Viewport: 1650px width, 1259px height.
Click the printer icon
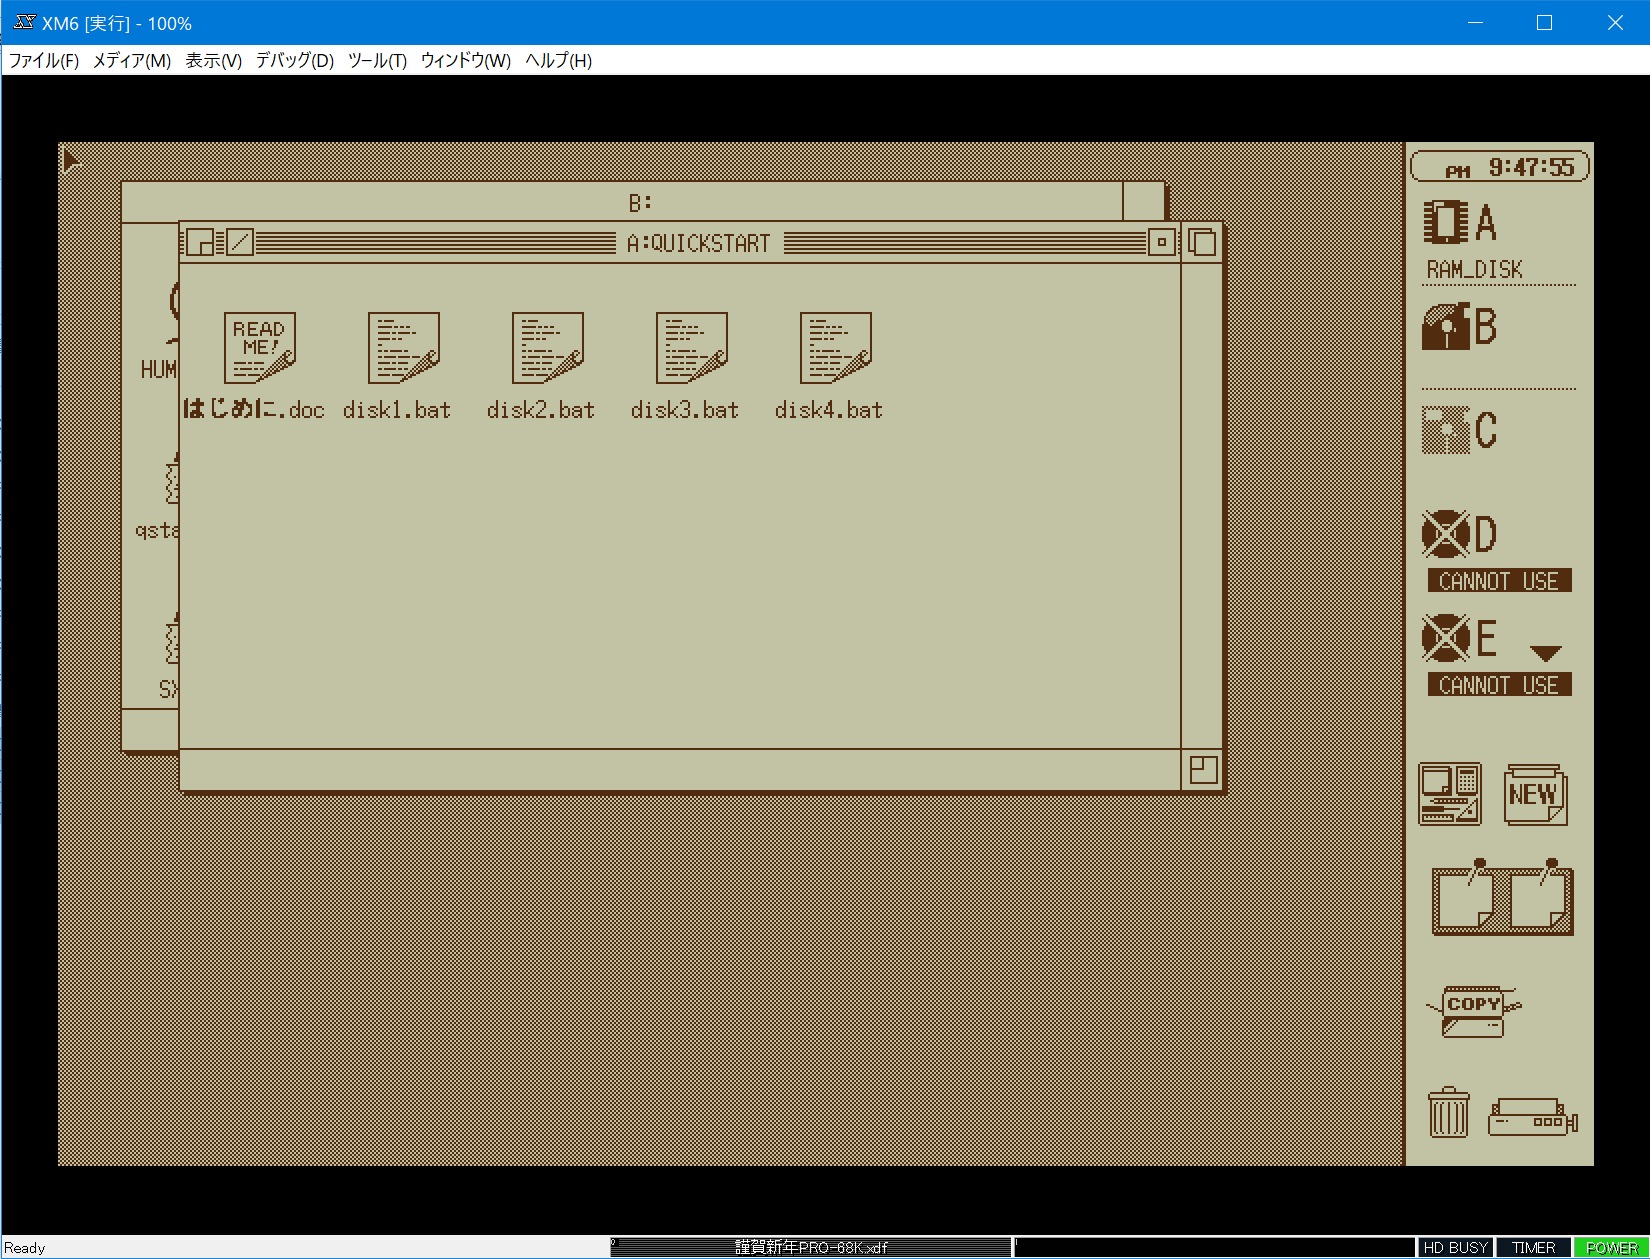click(x=1532, y=1117)
